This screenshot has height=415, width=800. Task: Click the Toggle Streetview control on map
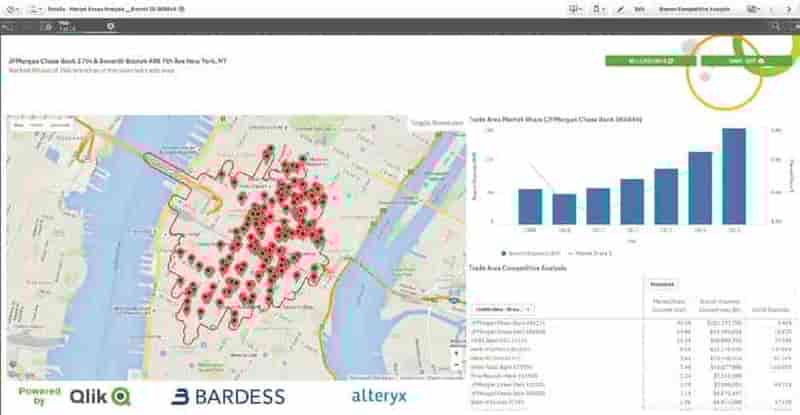pyautogui.click(x=437, y=123)
